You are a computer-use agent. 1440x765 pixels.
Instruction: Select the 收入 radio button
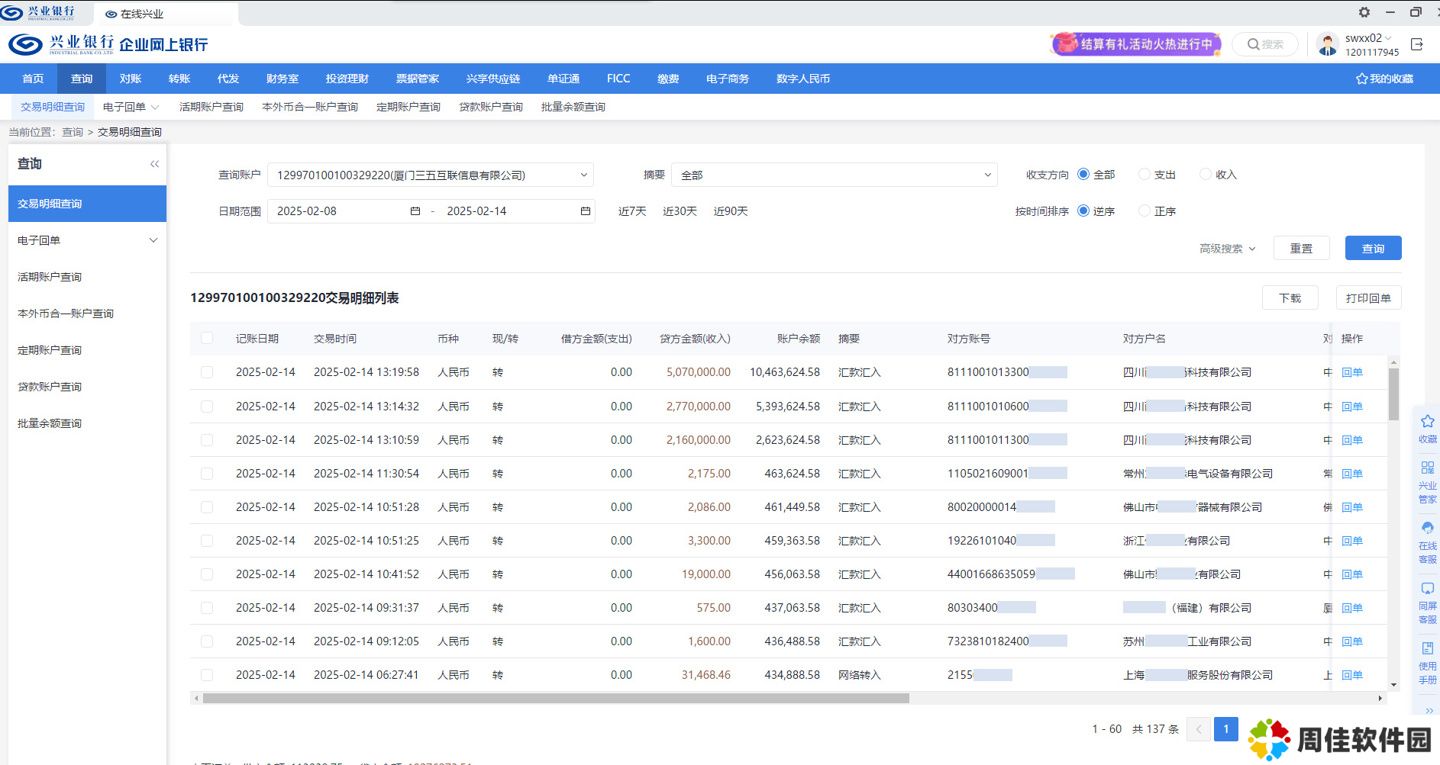(1205, 174)
